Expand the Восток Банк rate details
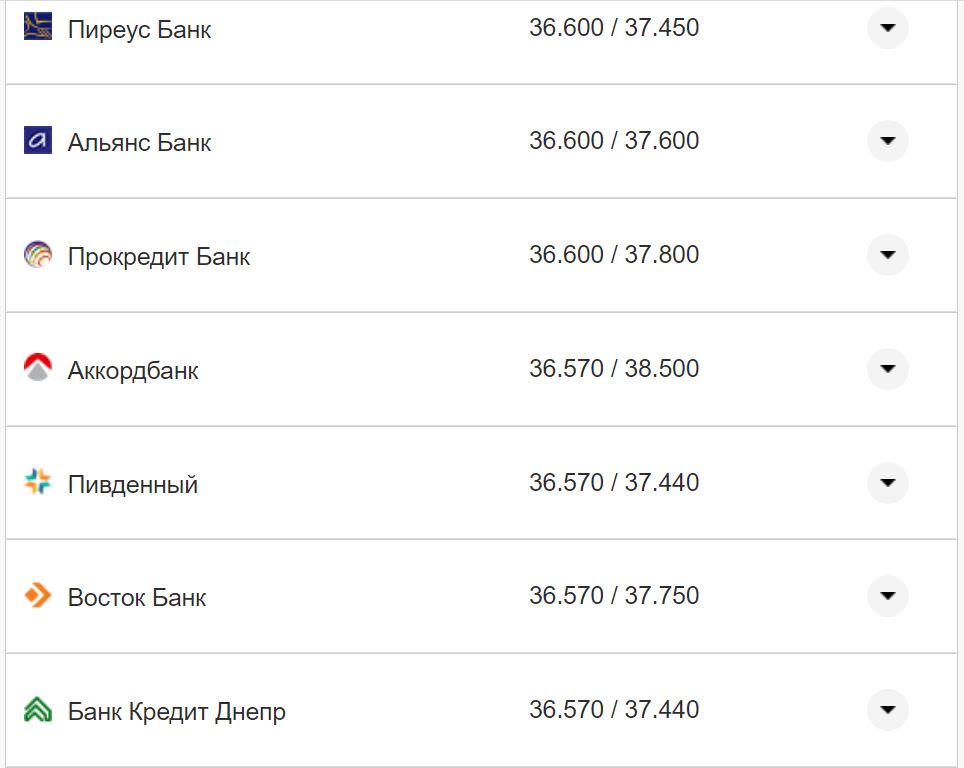 pos(887,595)
